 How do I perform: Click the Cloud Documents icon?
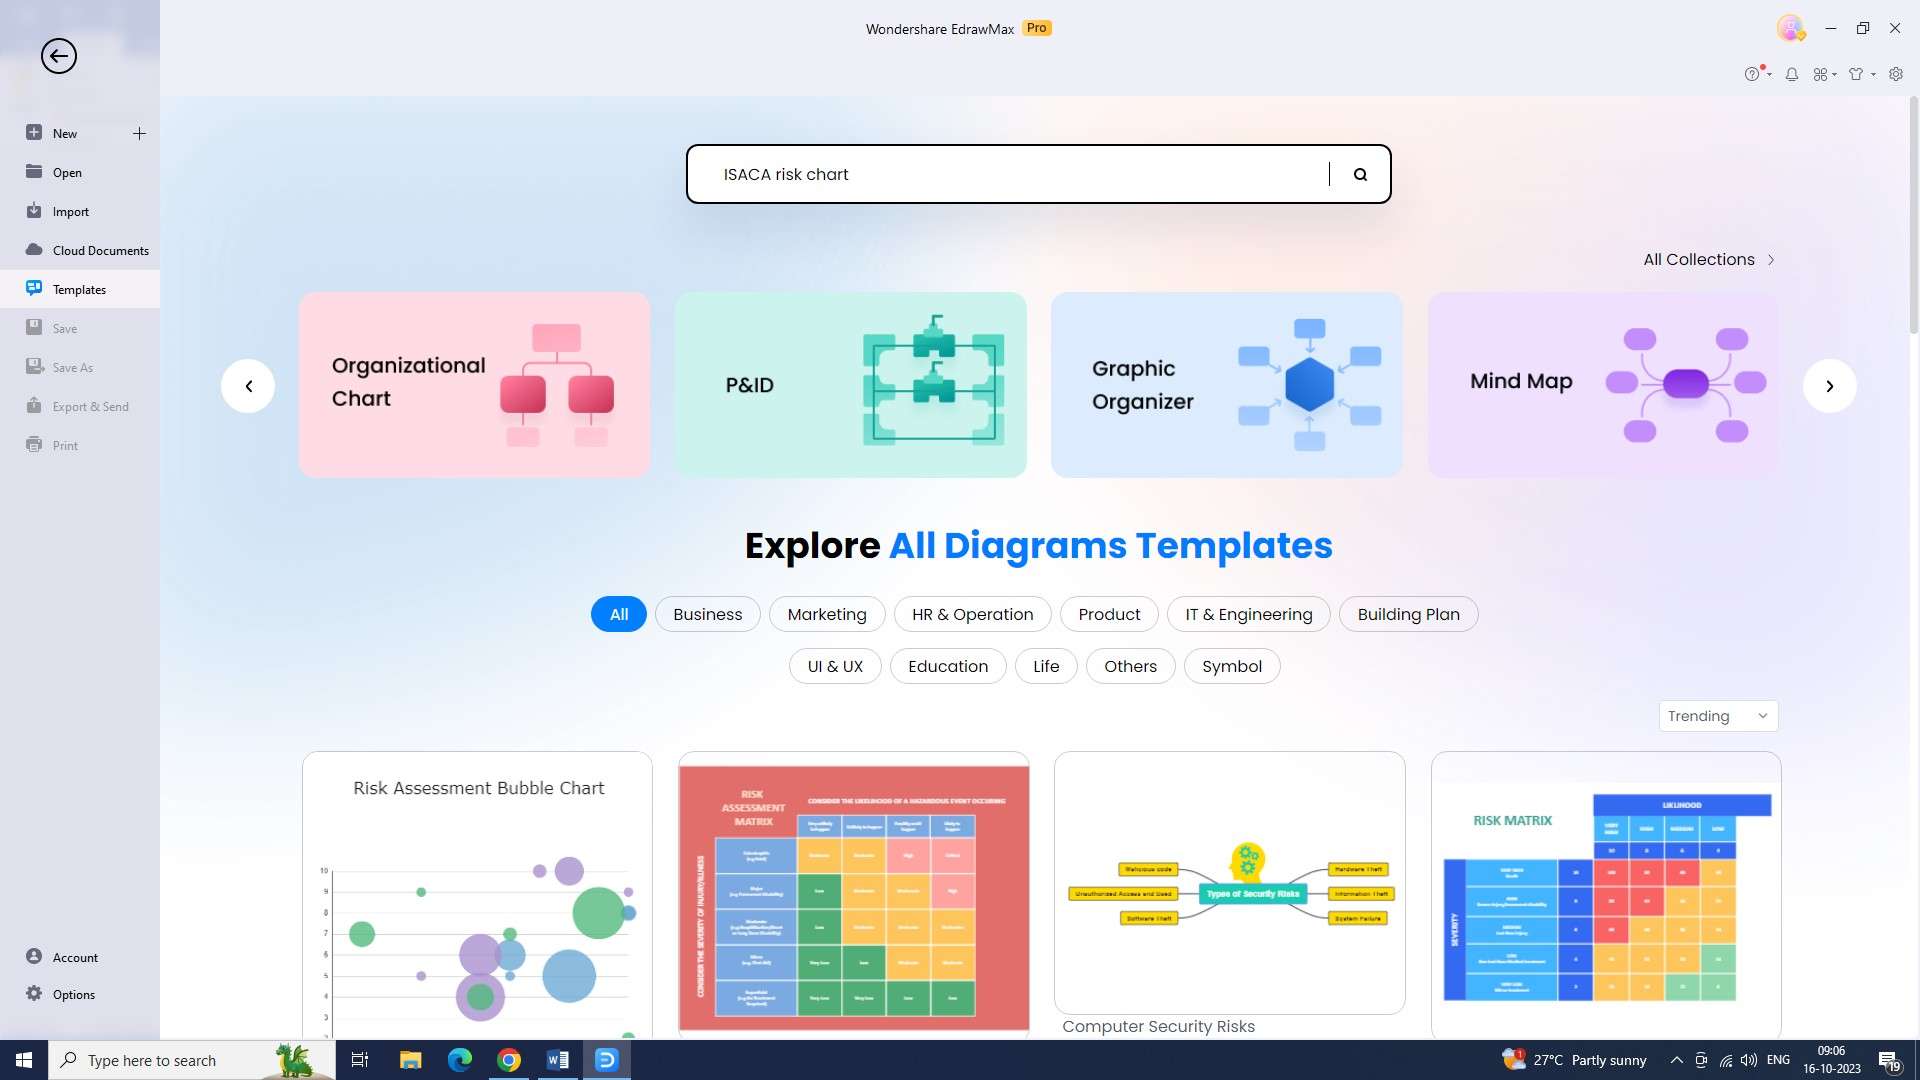point(33,249)
